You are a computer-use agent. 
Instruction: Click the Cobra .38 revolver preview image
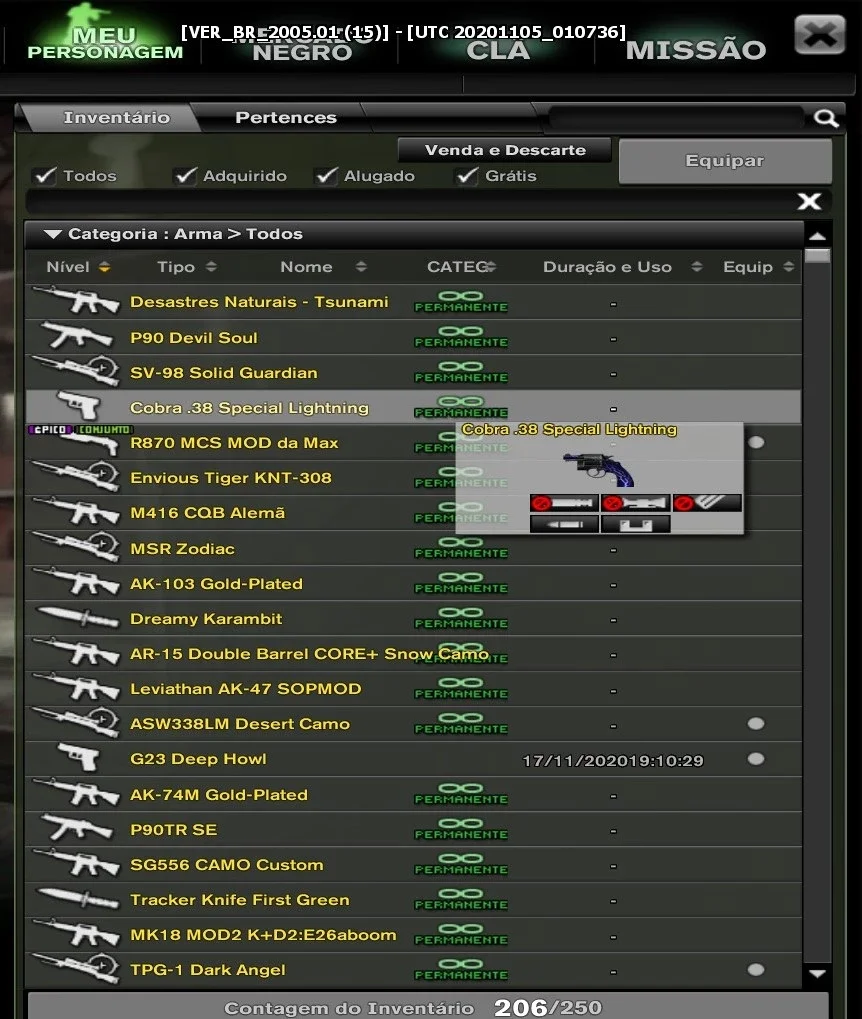598,469
